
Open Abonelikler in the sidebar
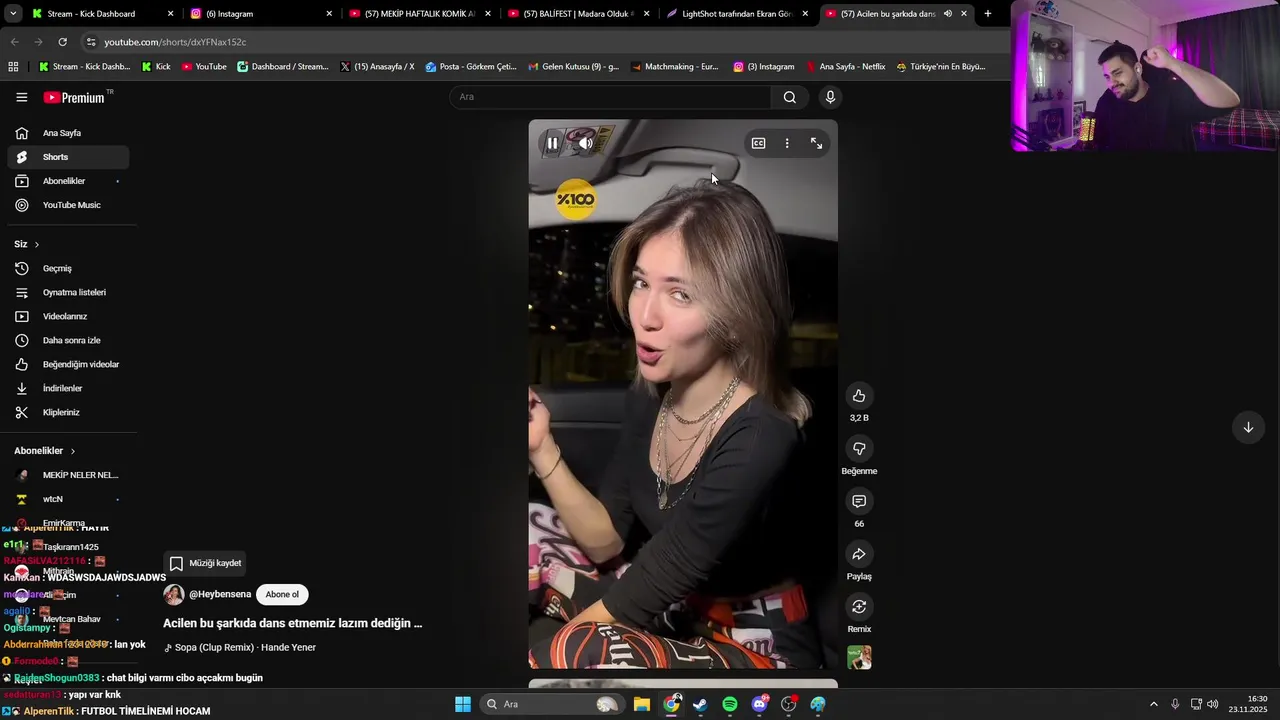tap(68, 181)
